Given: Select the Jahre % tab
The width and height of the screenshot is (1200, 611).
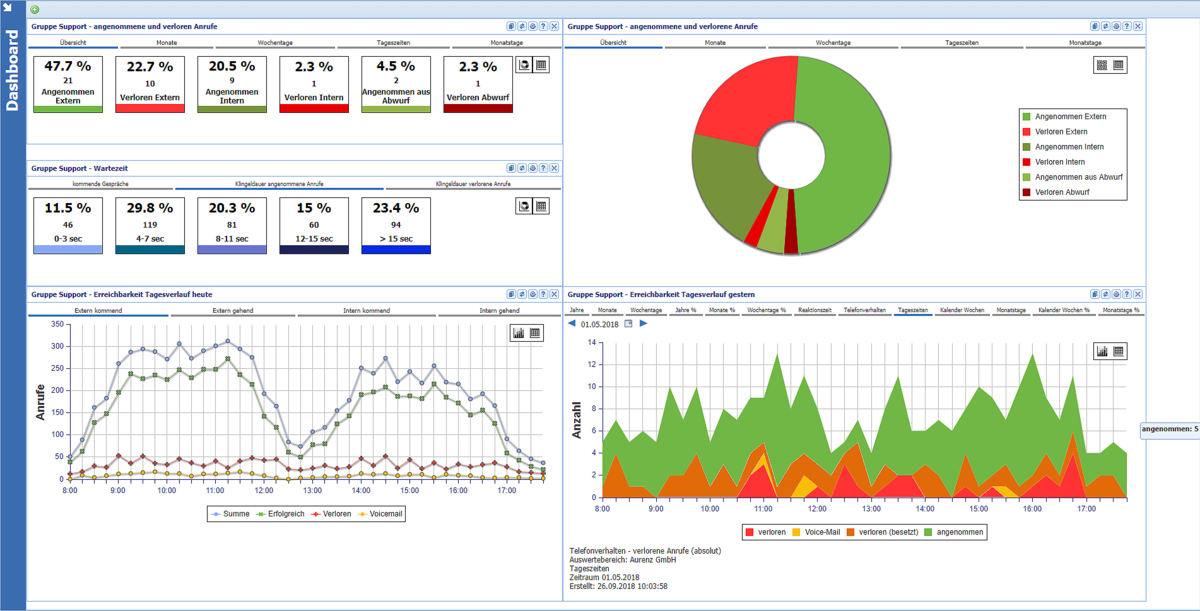Looking at the screenshot, I should pos(684,311).
